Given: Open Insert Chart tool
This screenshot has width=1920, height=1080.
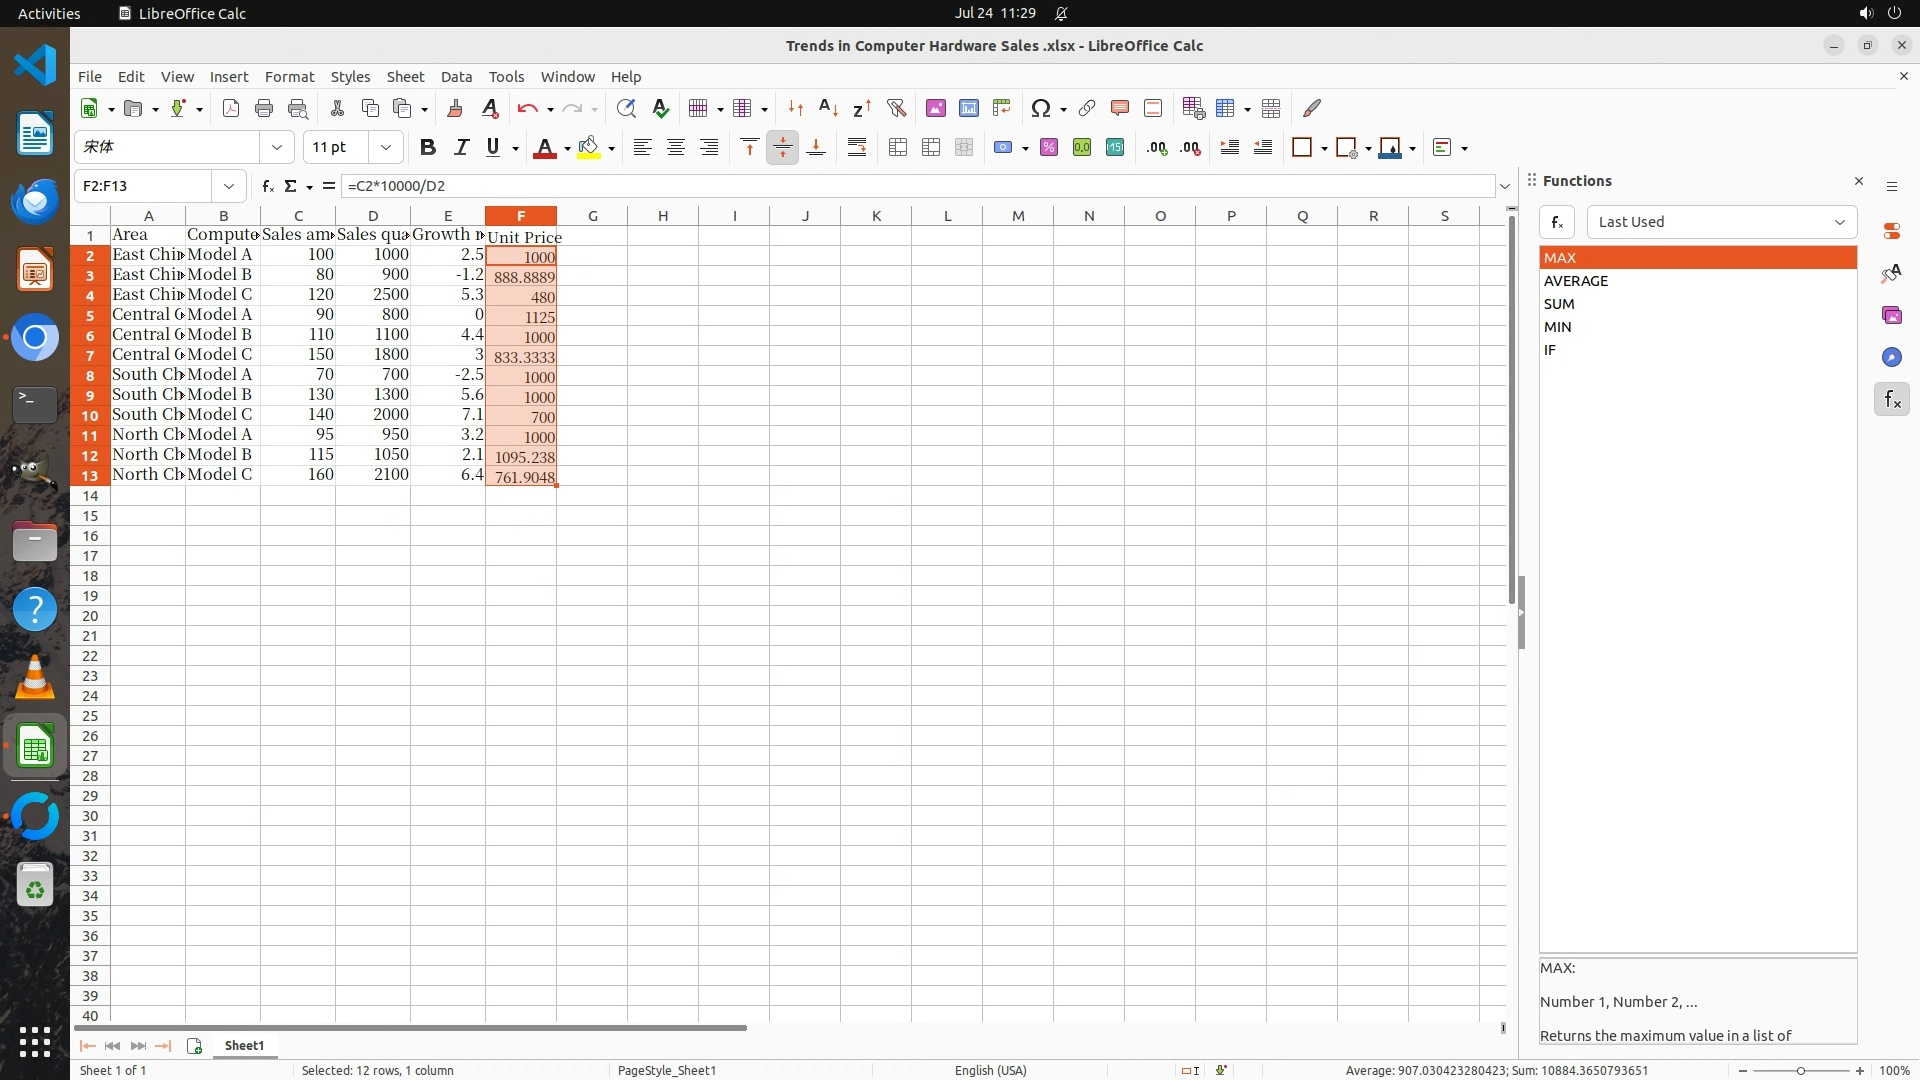Looking at the screenshot, I should pos(968,108).
